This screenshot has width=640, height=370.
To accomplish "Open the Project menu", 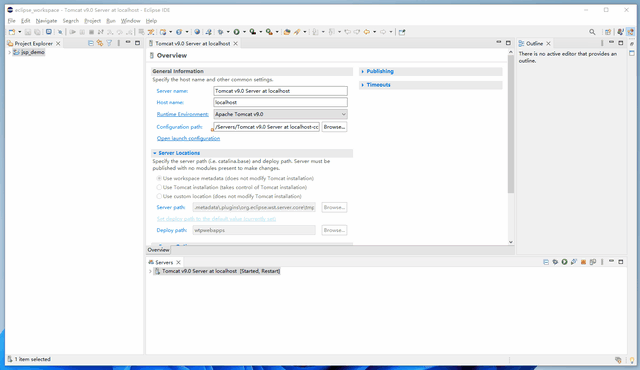I will [93, 21].
